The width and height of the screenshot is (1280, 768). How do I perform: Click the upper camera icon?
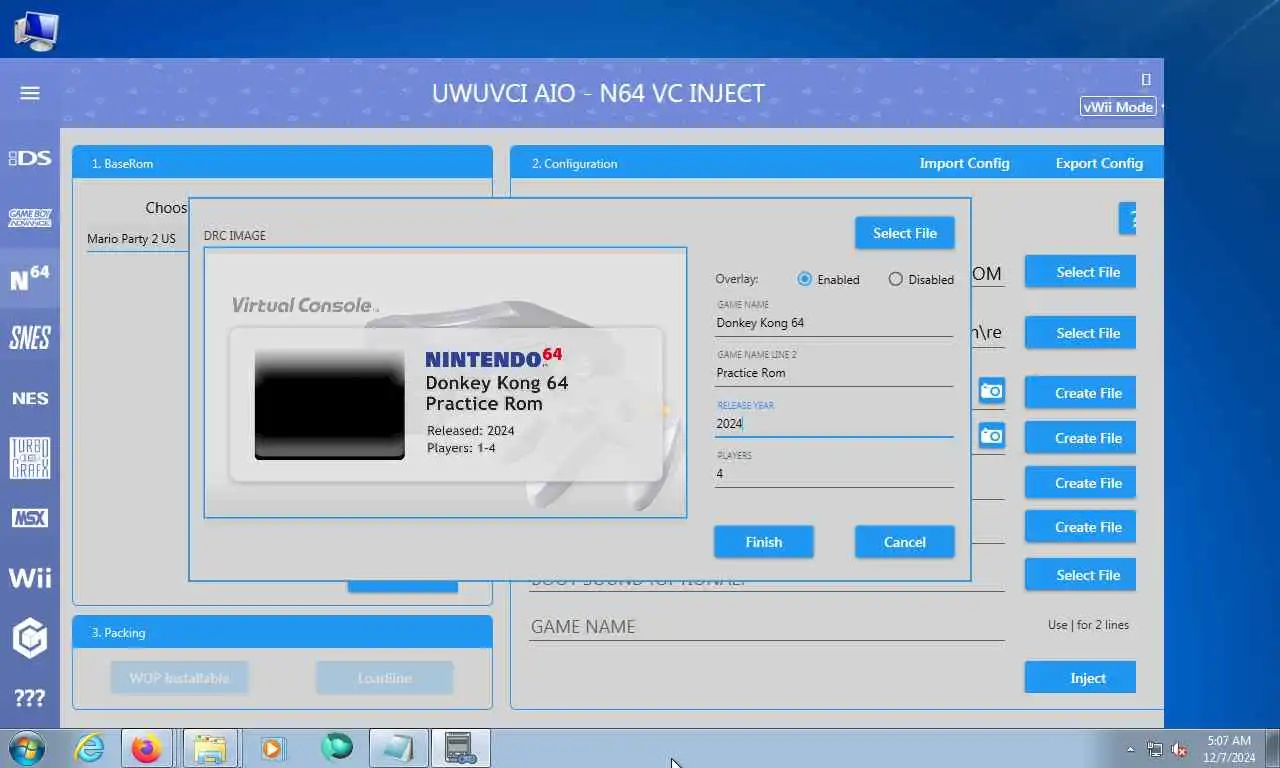pos(991,391)
